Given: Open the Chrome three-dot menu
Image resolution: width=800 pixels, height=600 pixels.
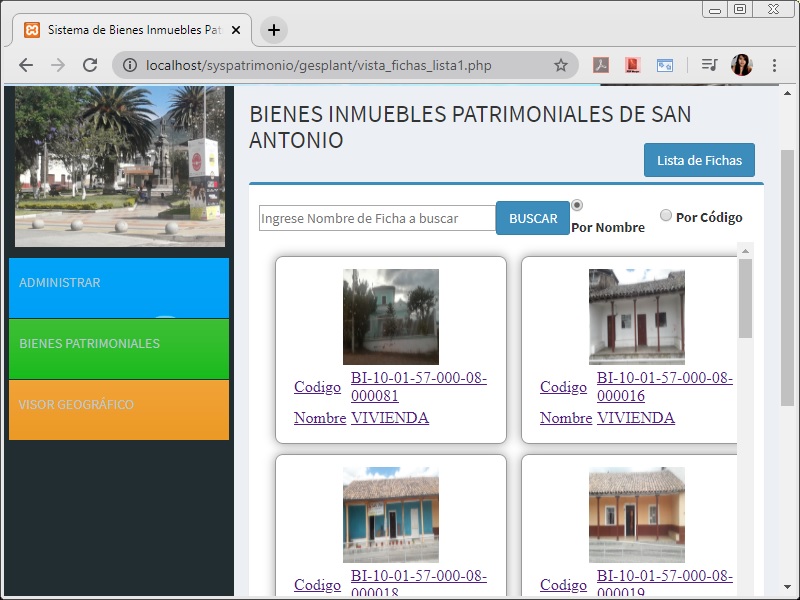Looking at the screenshot, I should [x=774, y=65].
